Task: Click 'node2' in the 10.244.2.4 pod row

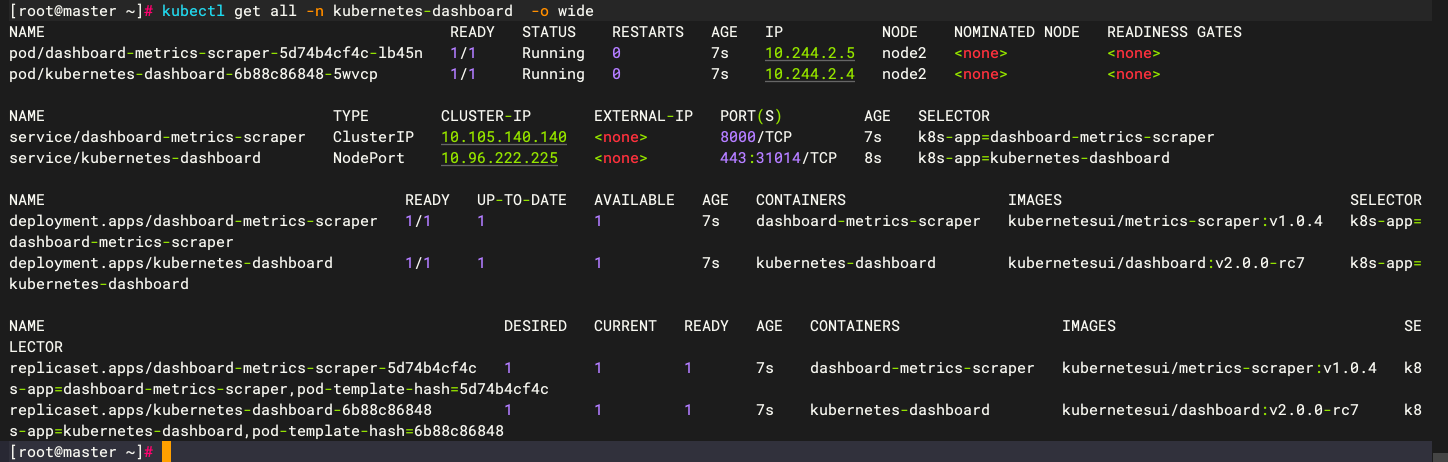Action: pyautogui.click(x=904, y=74)
